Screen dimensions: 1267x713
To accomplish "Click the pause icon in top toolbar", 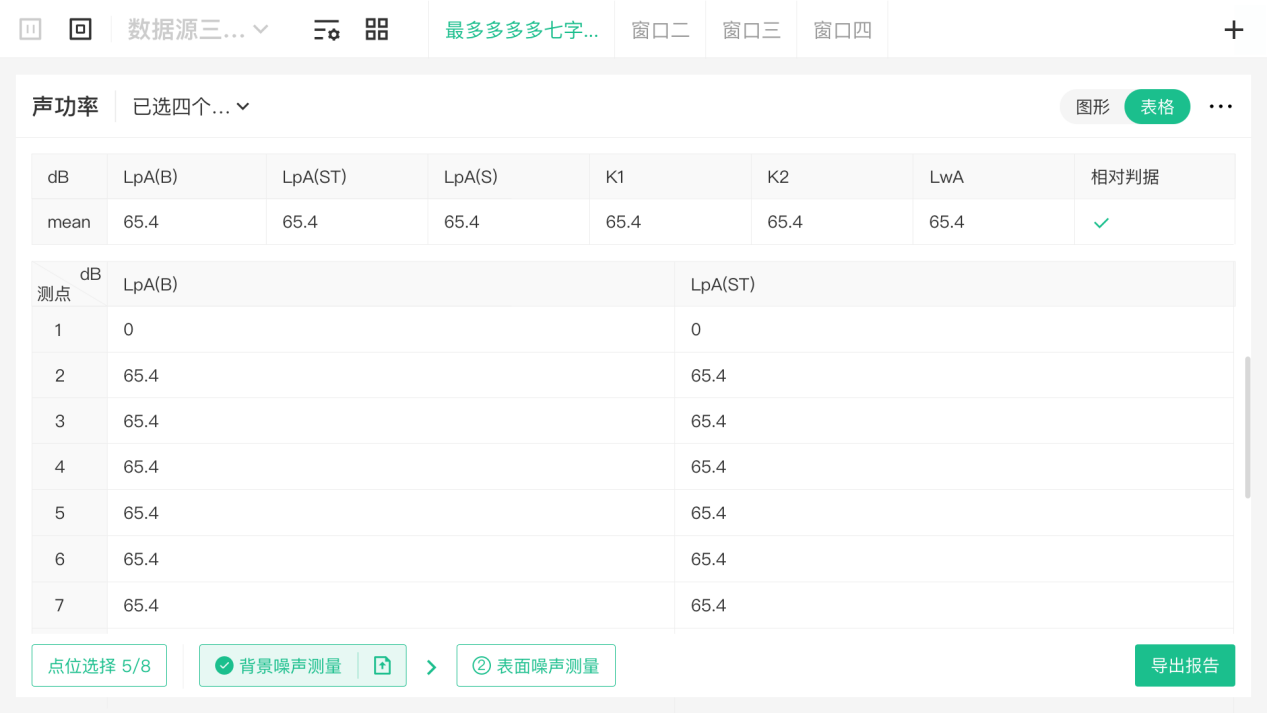I will click(x=30, y=29).
